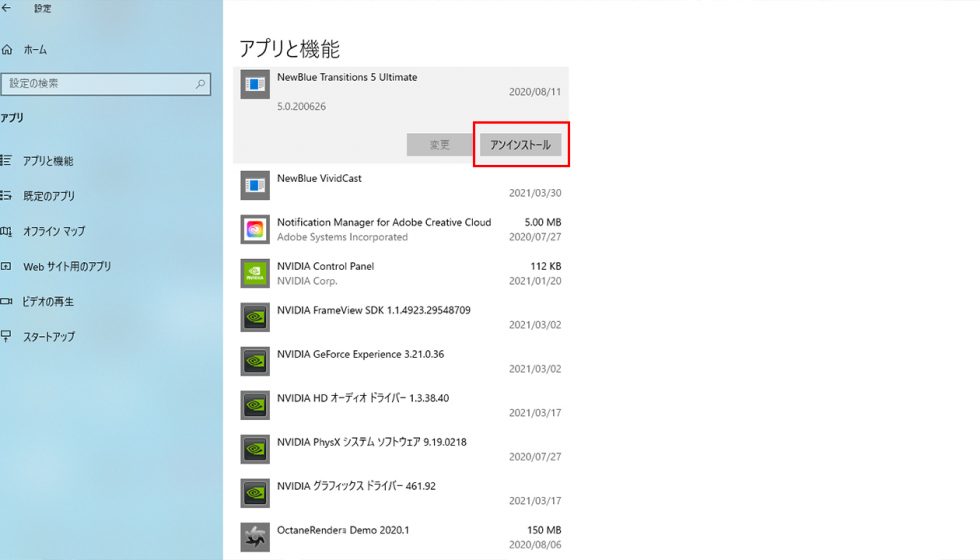The height and width of the screenshot is (560, 980).
Task: Click the NVIDIA GeForce Experience icon
Action: (255, 361)
